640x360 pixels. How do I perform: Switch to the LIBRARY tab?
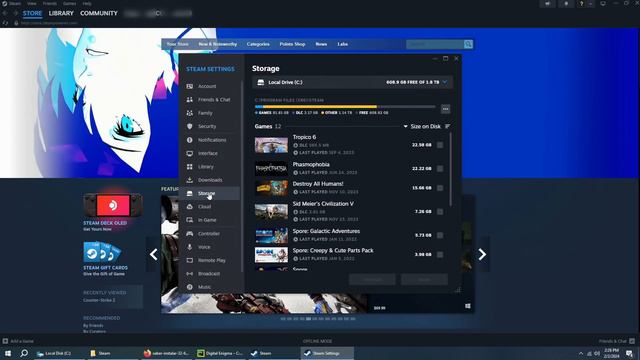pyautogui.click(x=61, y=13)
